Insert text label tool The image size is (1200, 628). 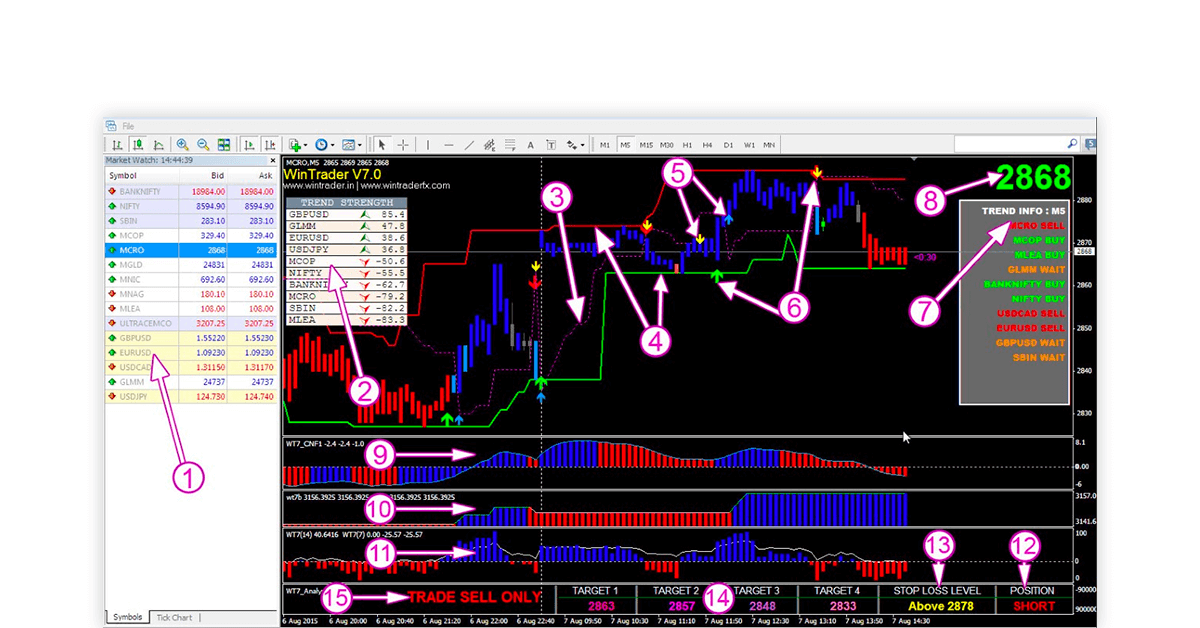coord(551,144)
